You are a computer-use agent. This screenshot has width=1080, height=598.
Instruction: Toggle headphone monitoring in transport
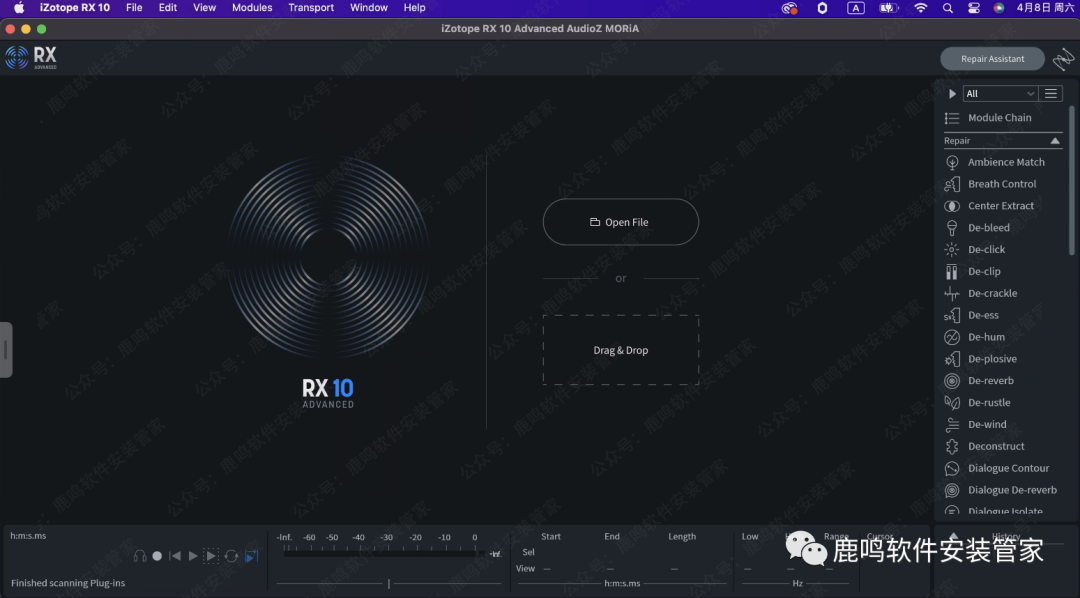(x=140, y=556)
